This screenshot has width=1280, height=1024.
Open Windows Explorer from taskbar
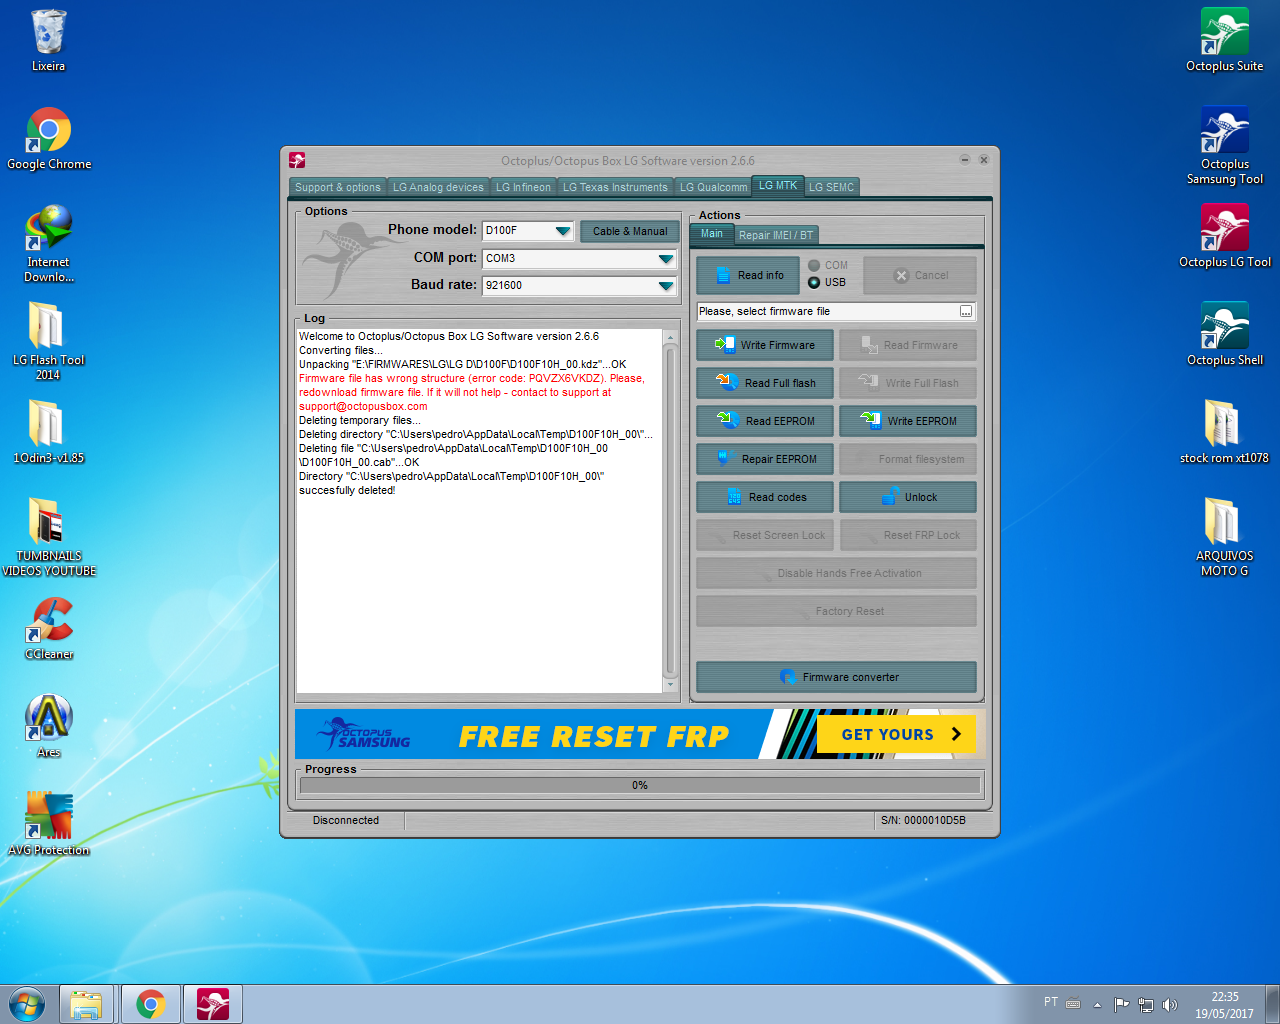[x=87, y=1004]
